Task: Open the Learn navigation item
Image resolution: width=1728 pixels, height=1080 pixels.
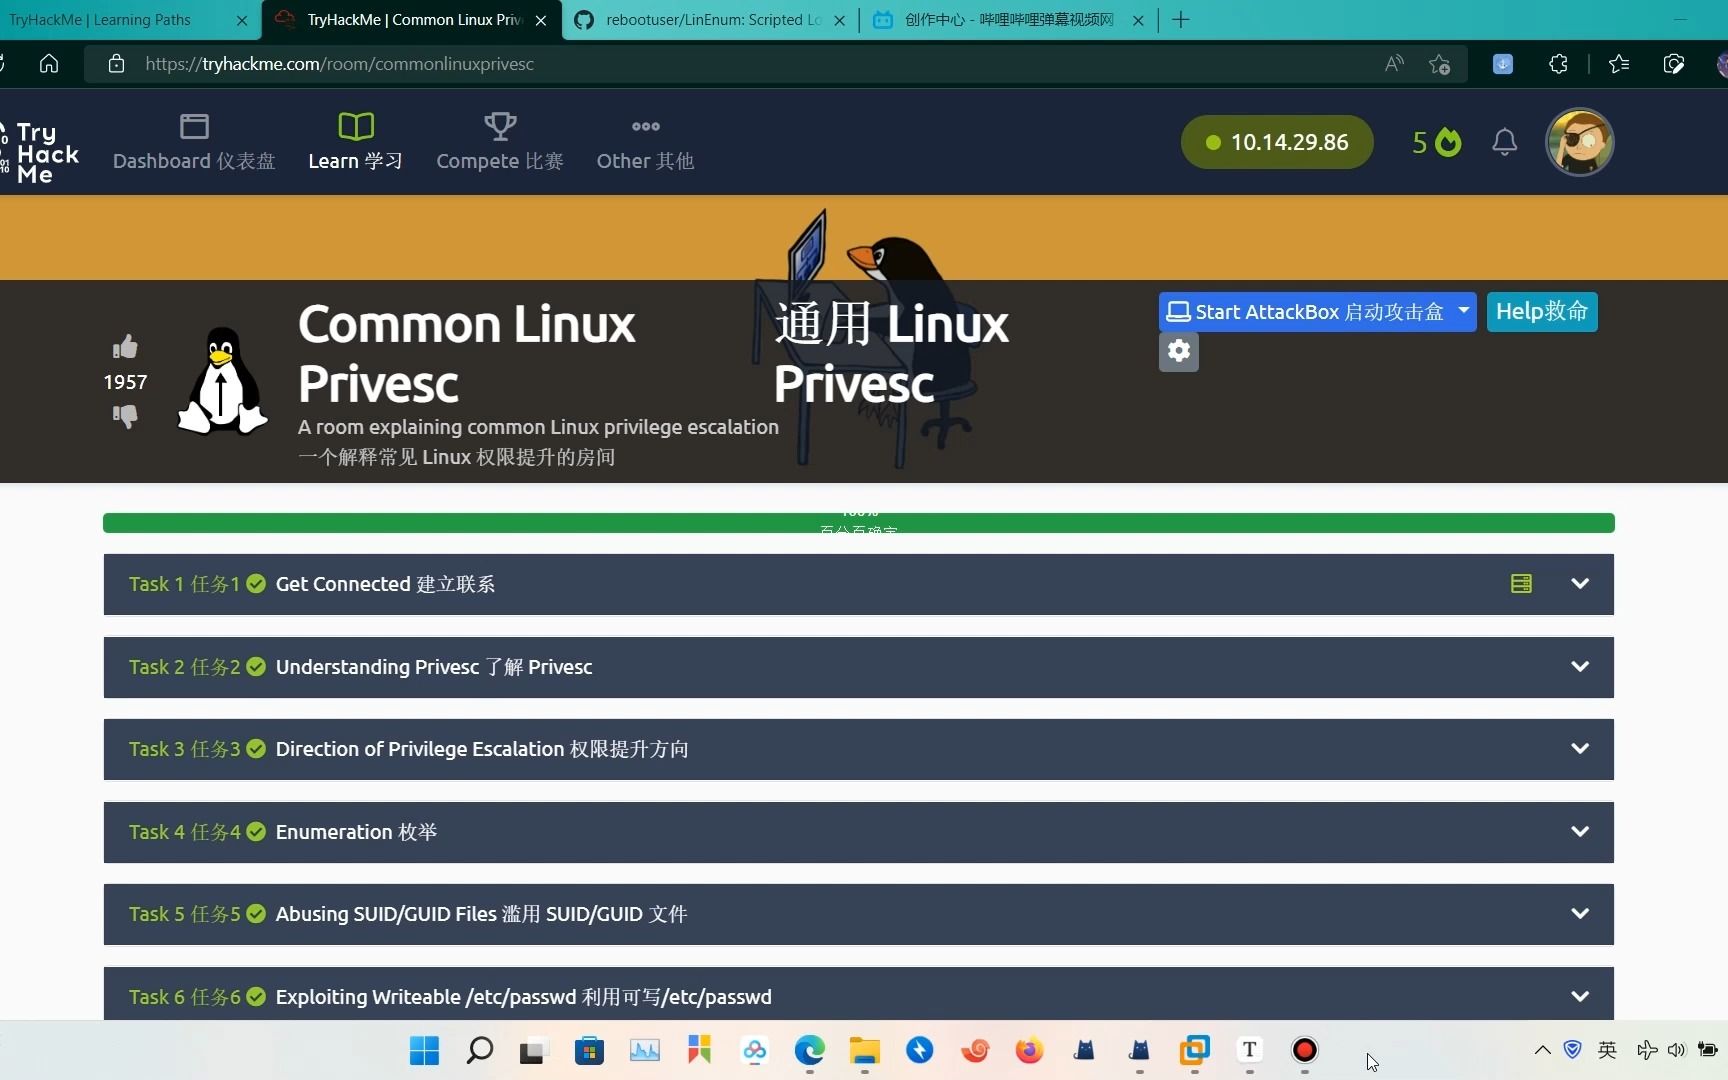Action: [x=355, y=143]
